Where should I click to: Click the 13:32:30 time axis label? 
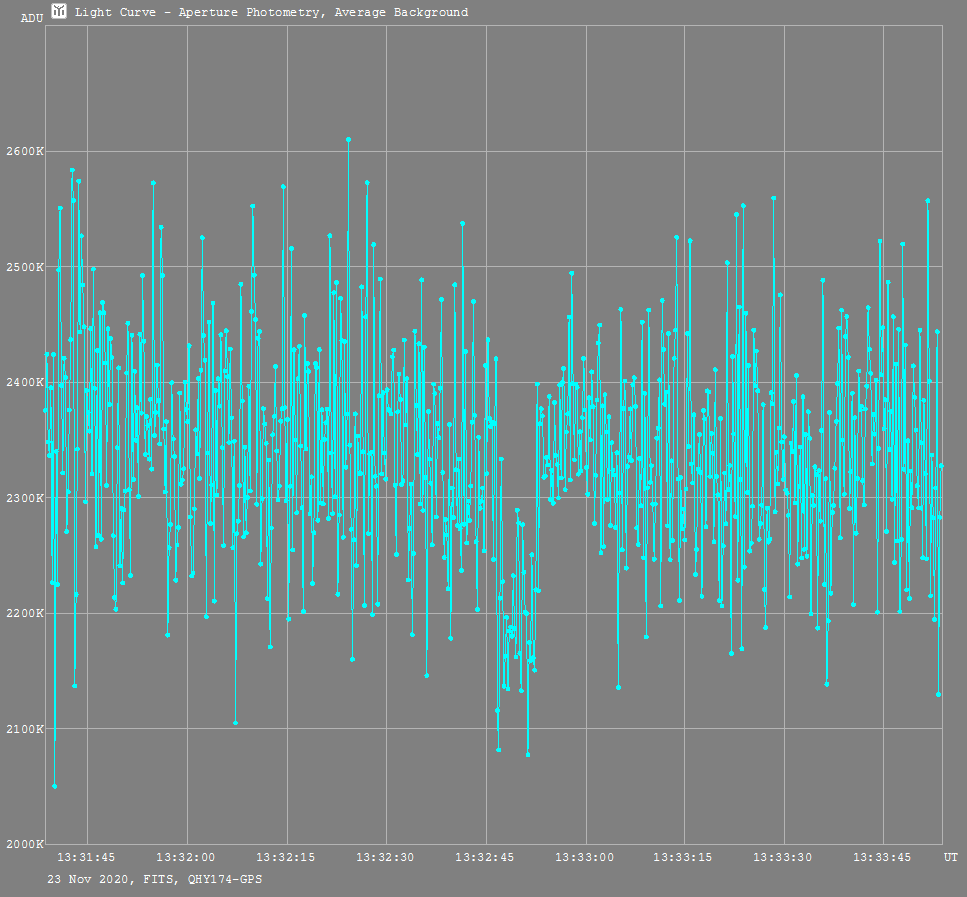tap(385, 858)
